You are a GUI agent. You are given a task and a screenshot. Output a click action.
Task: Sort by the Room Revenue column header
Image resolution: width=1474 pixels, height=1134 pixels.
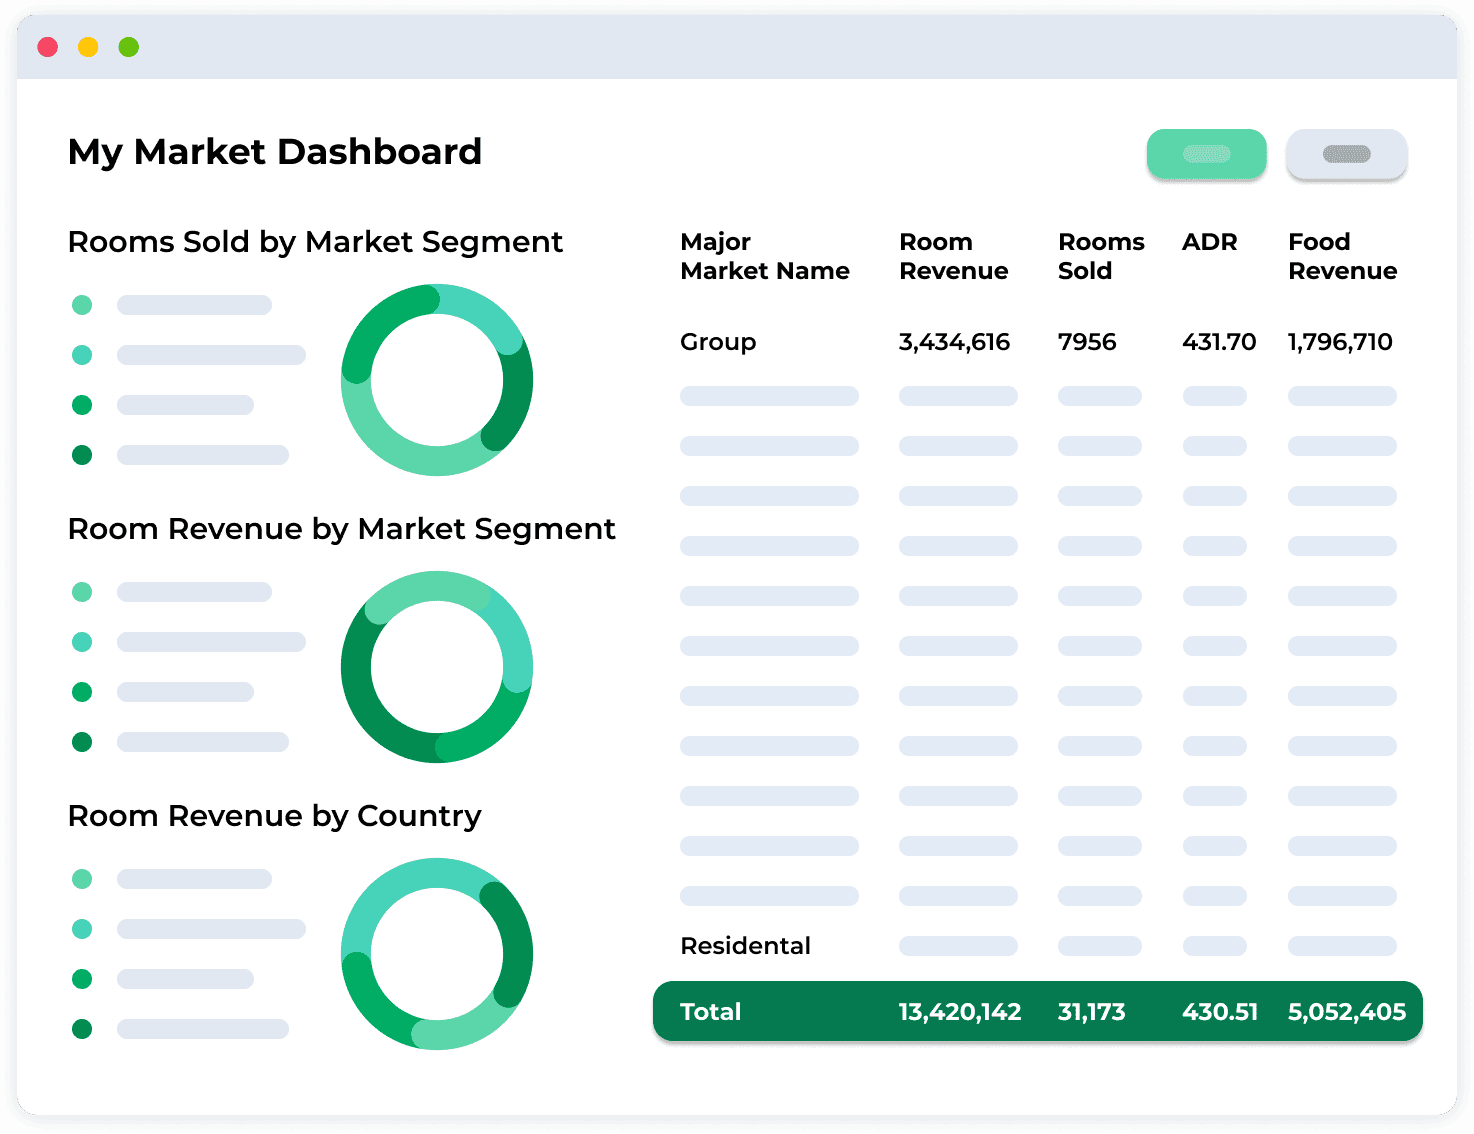click(x=953, y=256)
